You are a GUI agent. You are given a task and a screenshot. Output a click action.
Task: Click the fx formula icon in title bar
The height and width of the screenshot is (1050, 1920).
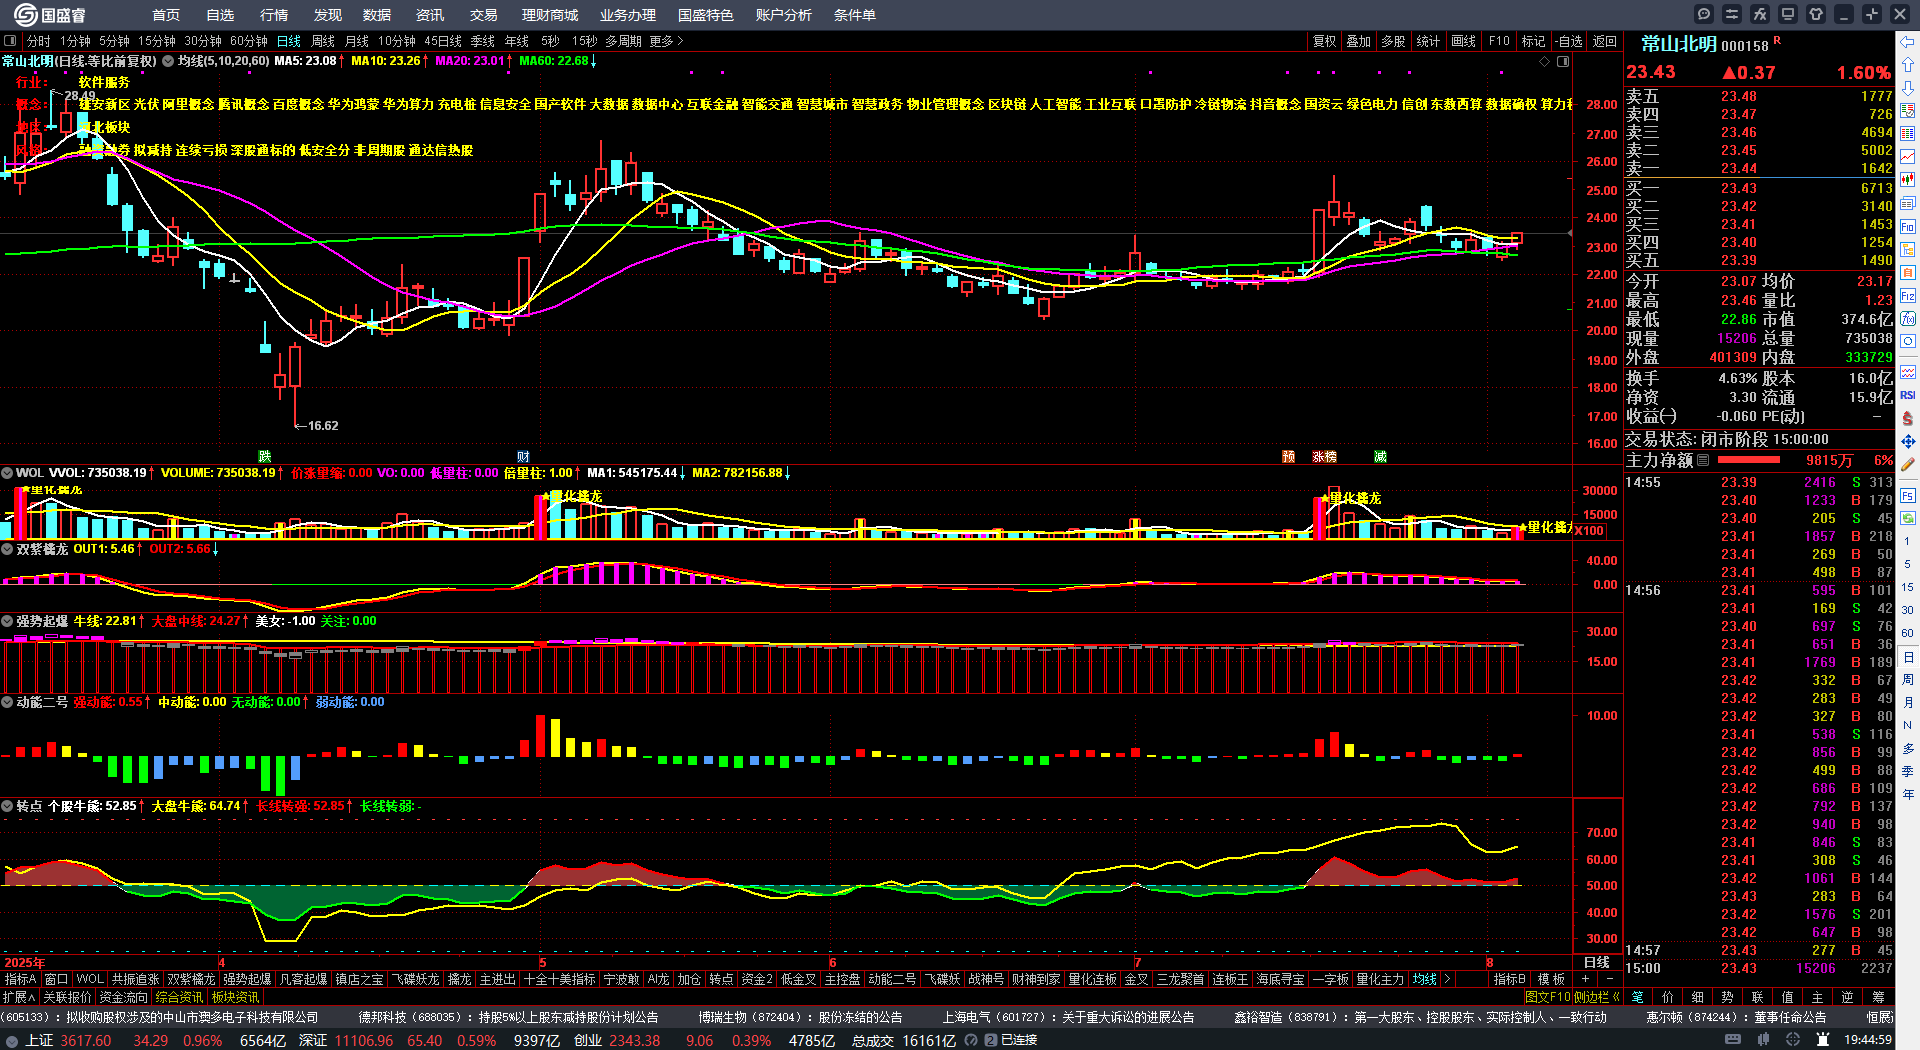(1760, 14)
